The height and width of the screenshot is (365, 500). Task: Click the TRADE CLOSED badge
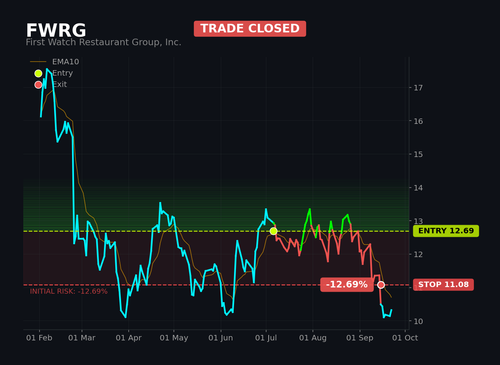pyautogui.click(x=250, y=29)
